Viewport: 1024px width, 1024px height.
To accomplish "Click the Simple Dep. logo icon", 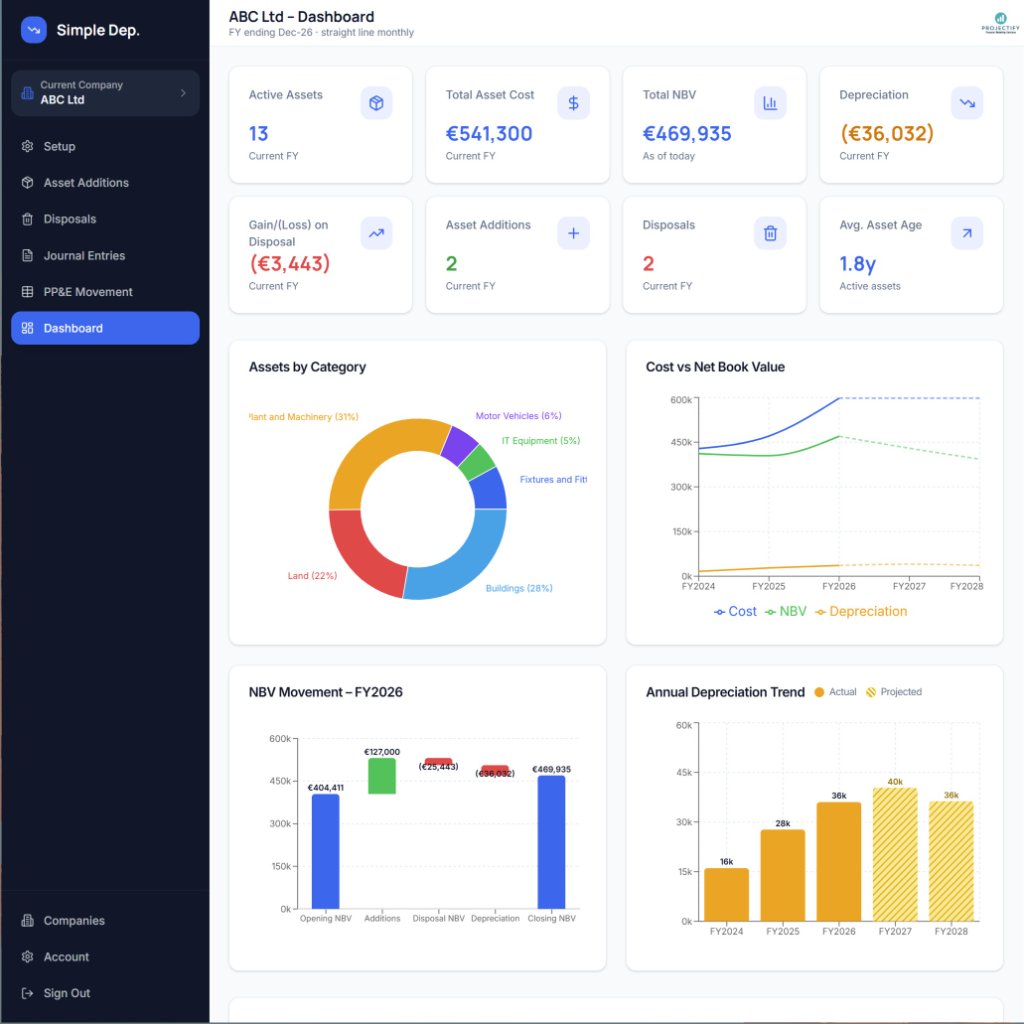I will 33,30.
